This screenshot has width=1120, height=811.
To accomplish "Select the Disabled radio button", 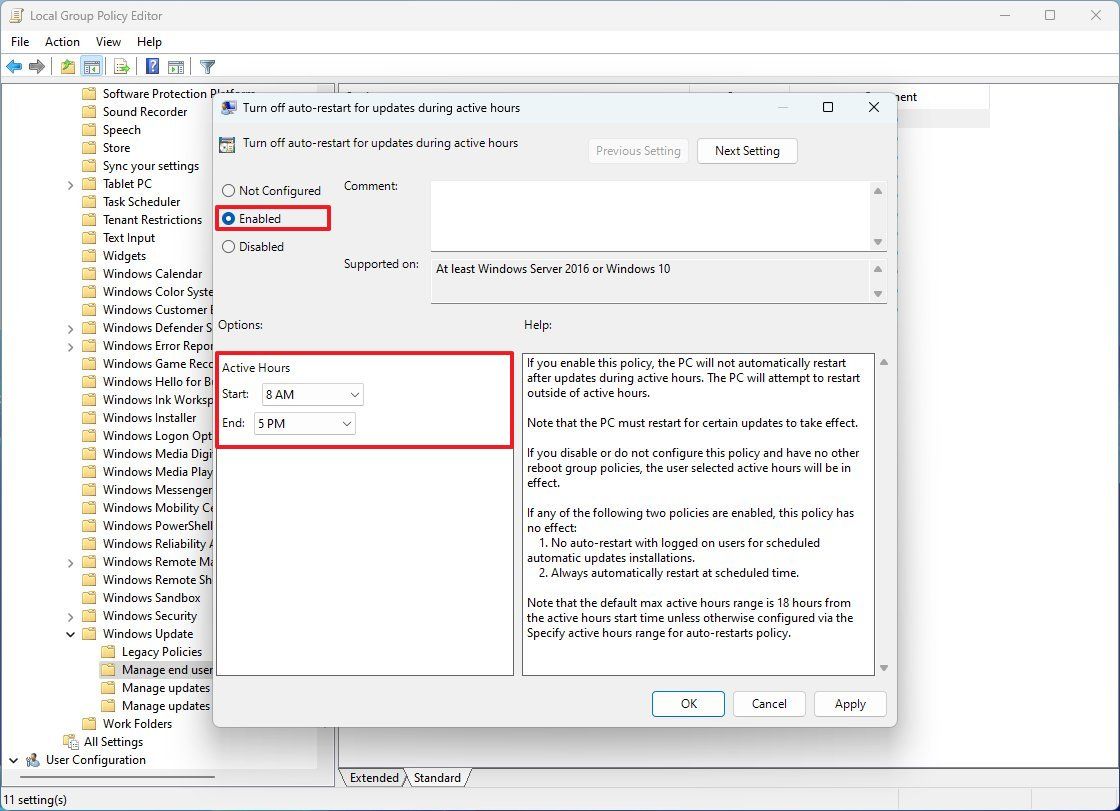I will 228,246.
